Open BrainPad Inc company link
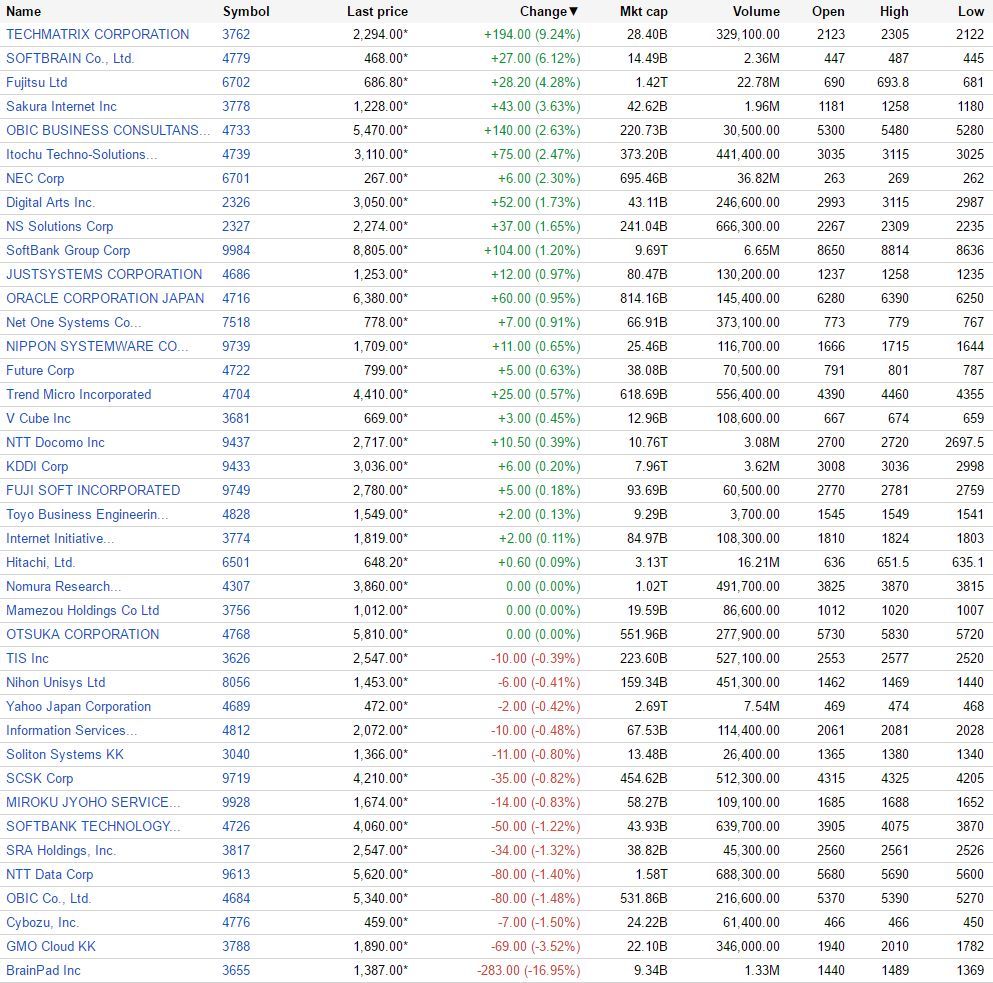Screen dimensions: 993x983 pos(43,971)
